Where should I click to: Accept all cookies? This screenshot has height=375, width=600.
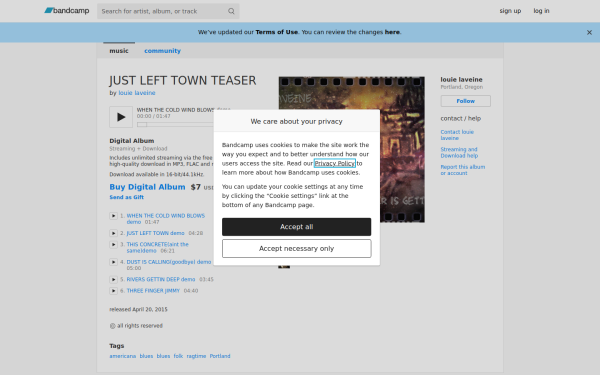click(297, 227)
